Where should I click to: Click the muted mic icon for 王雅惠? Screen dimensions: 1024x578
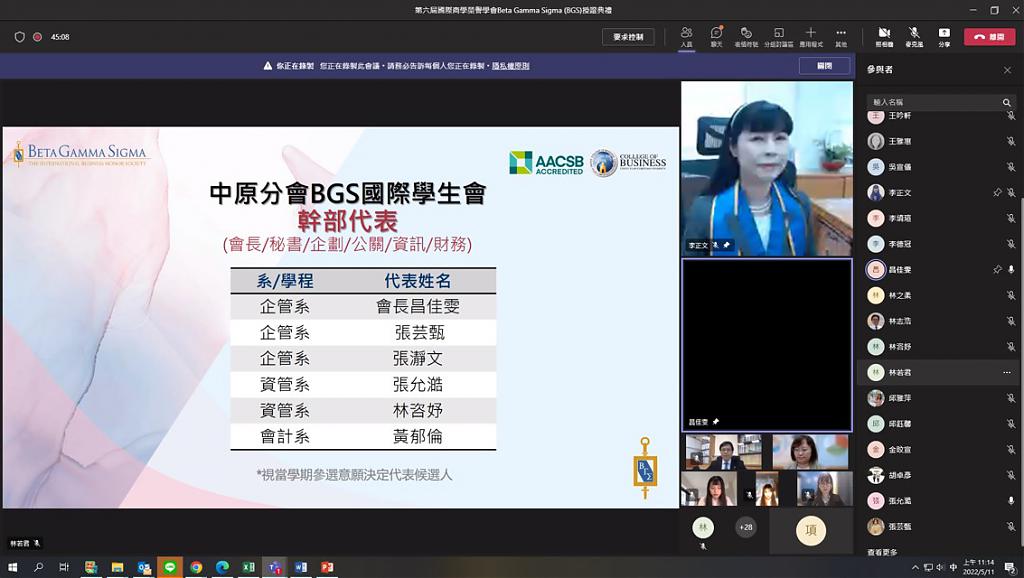(1011, 141)
